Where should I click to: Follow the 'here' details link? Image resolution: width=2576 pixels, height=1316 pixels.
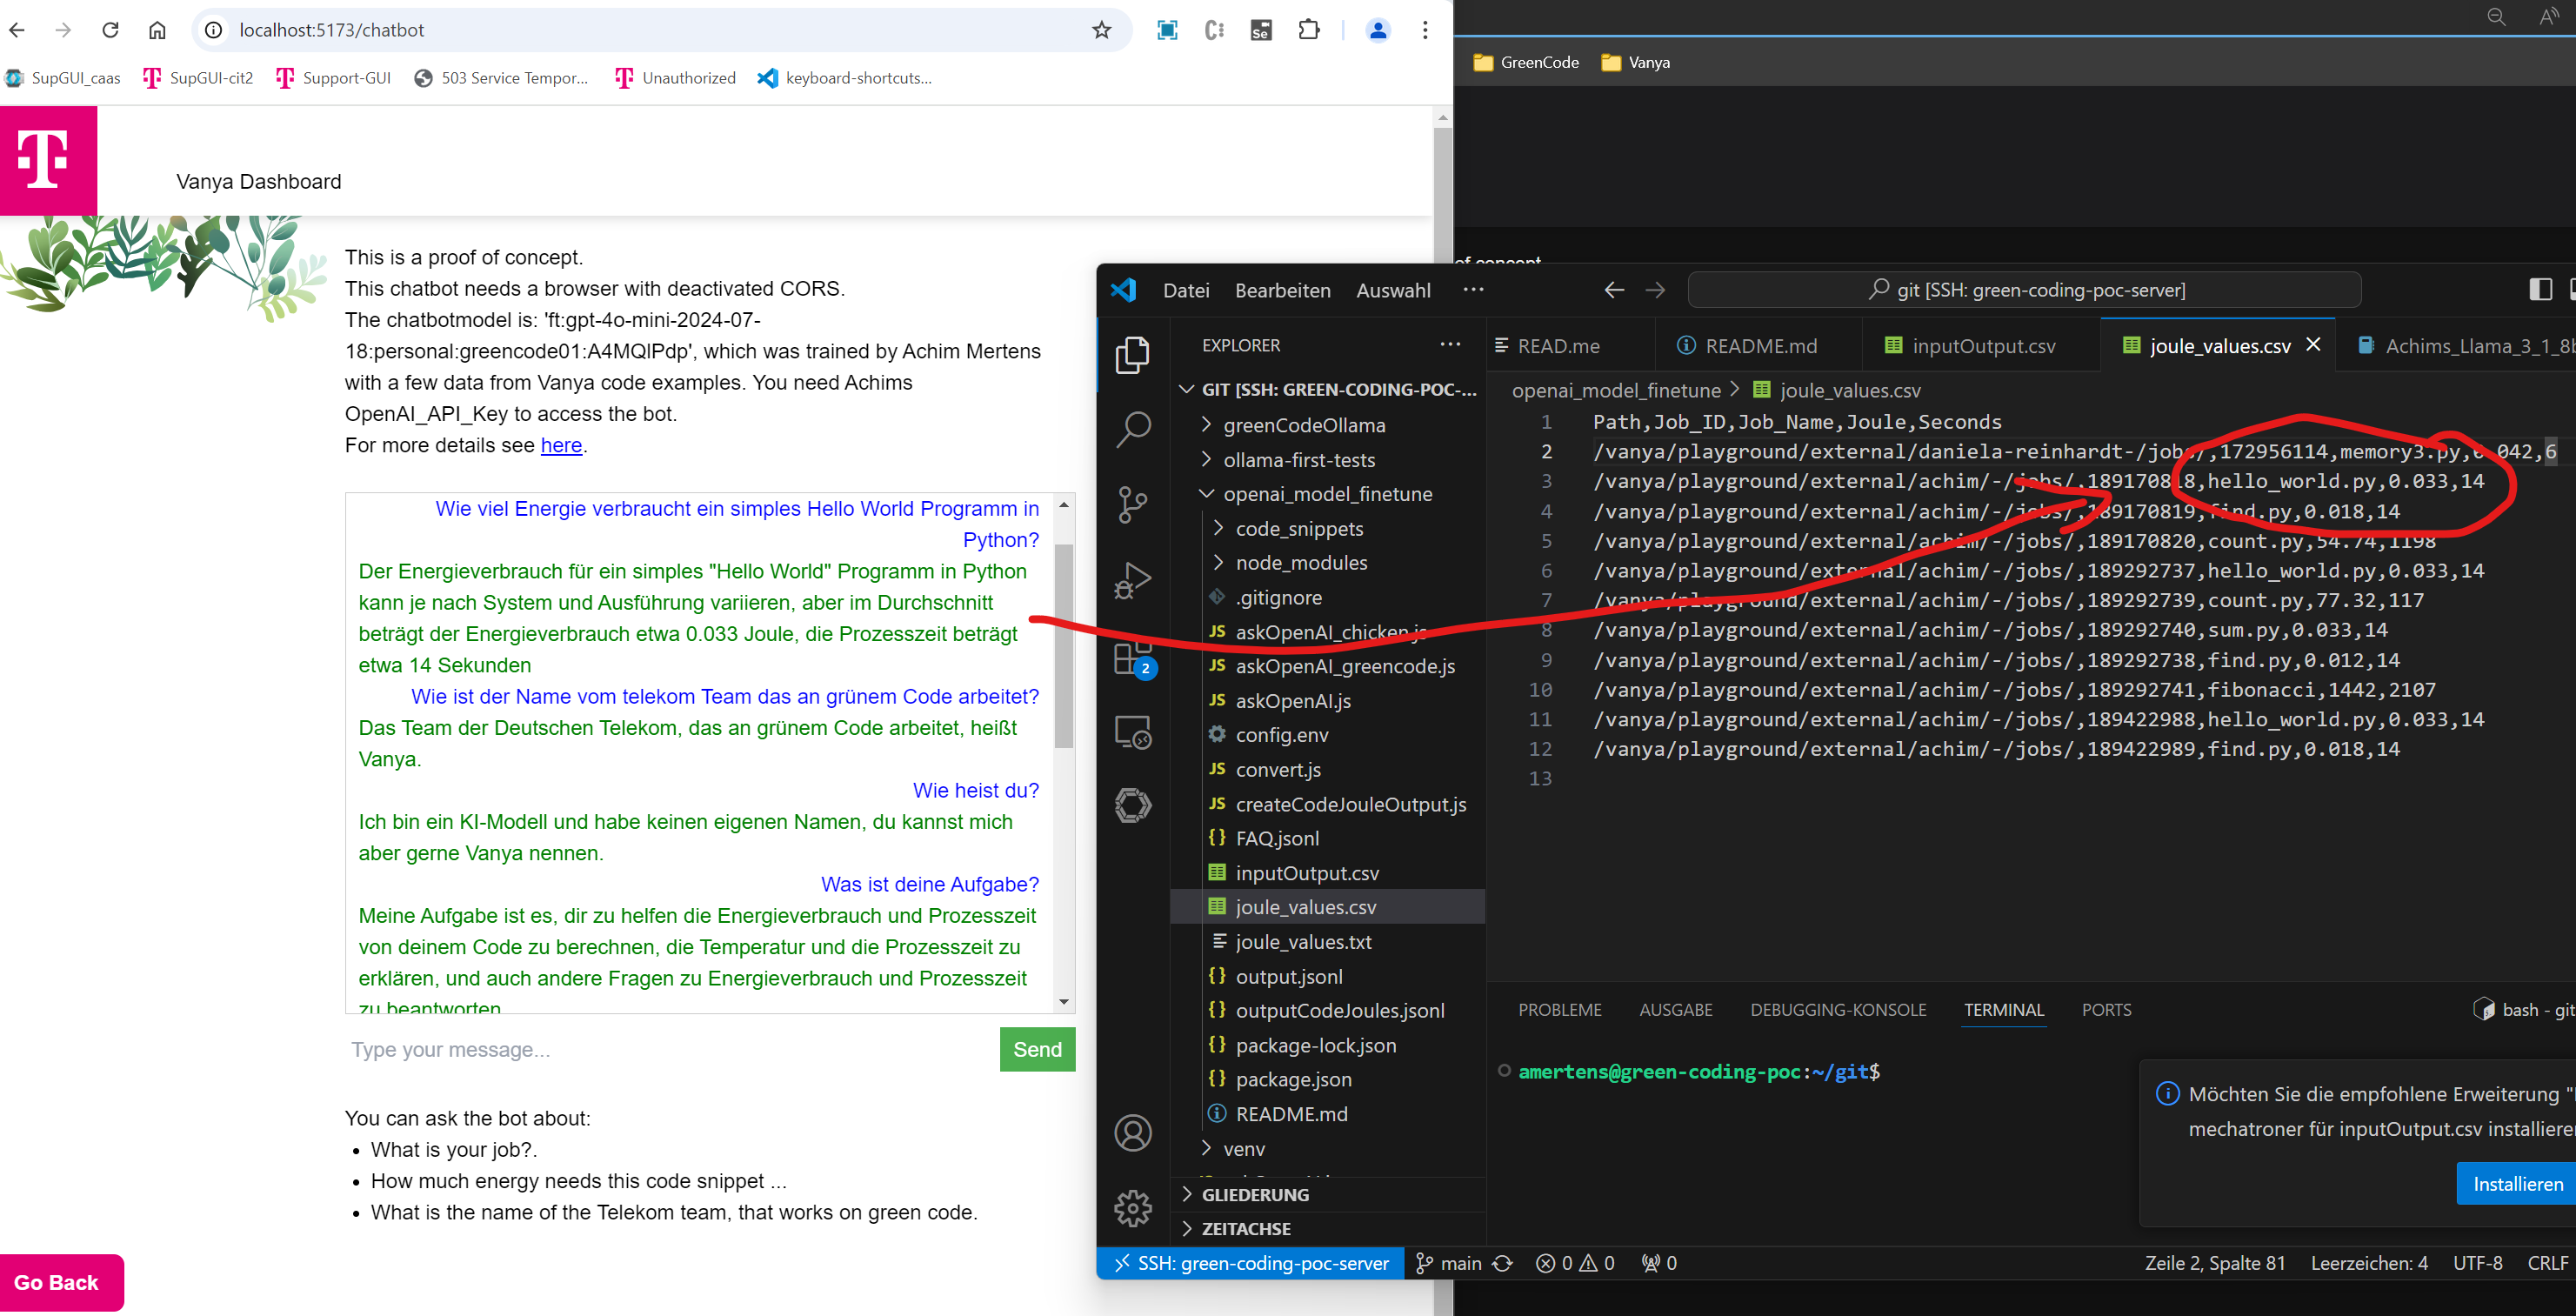561,445
